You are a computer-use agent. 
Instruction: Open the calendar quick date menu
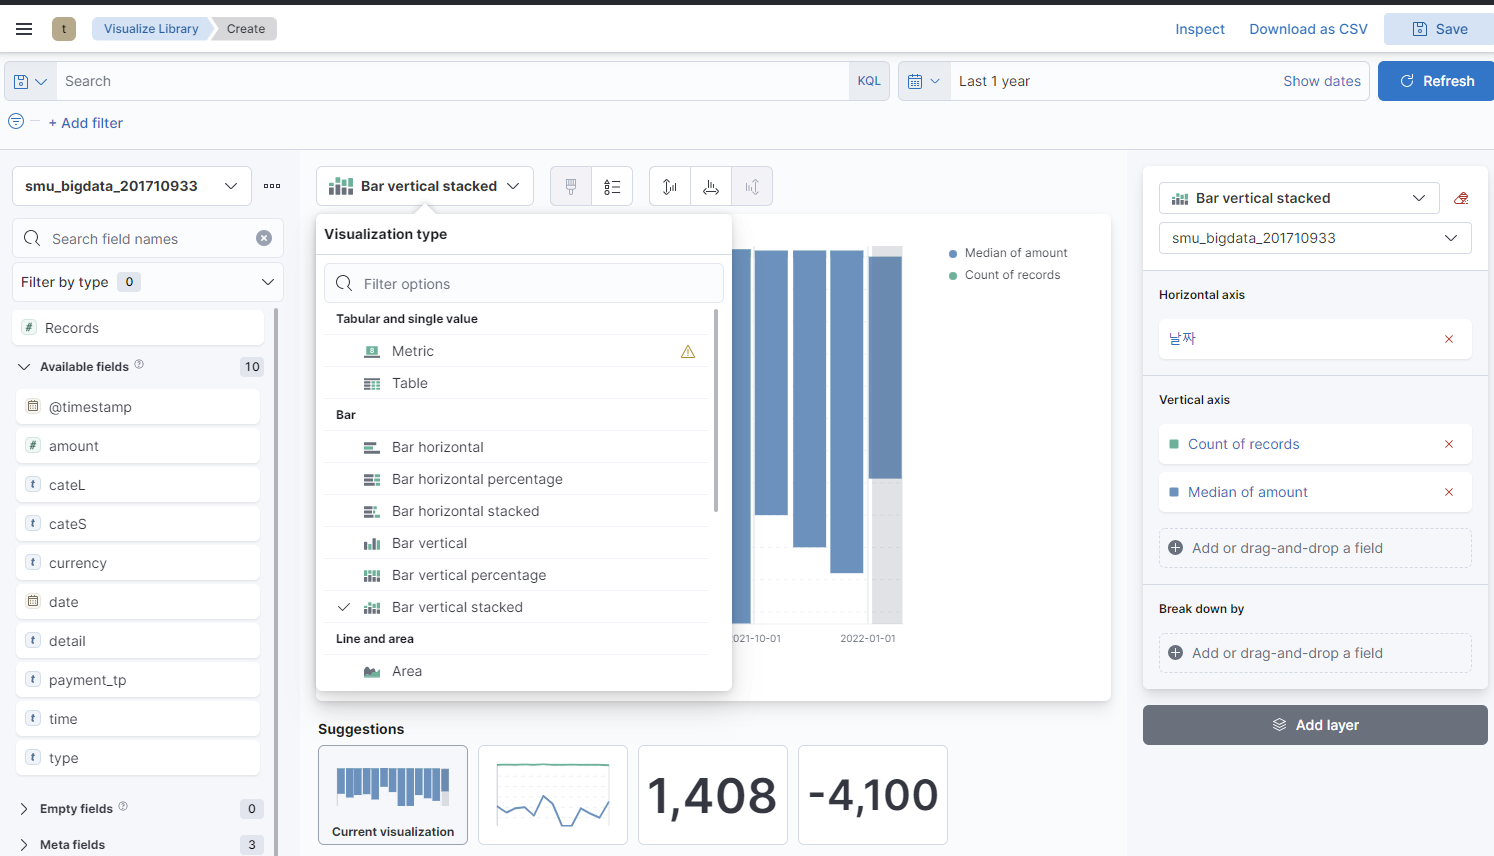click(924, 81)
